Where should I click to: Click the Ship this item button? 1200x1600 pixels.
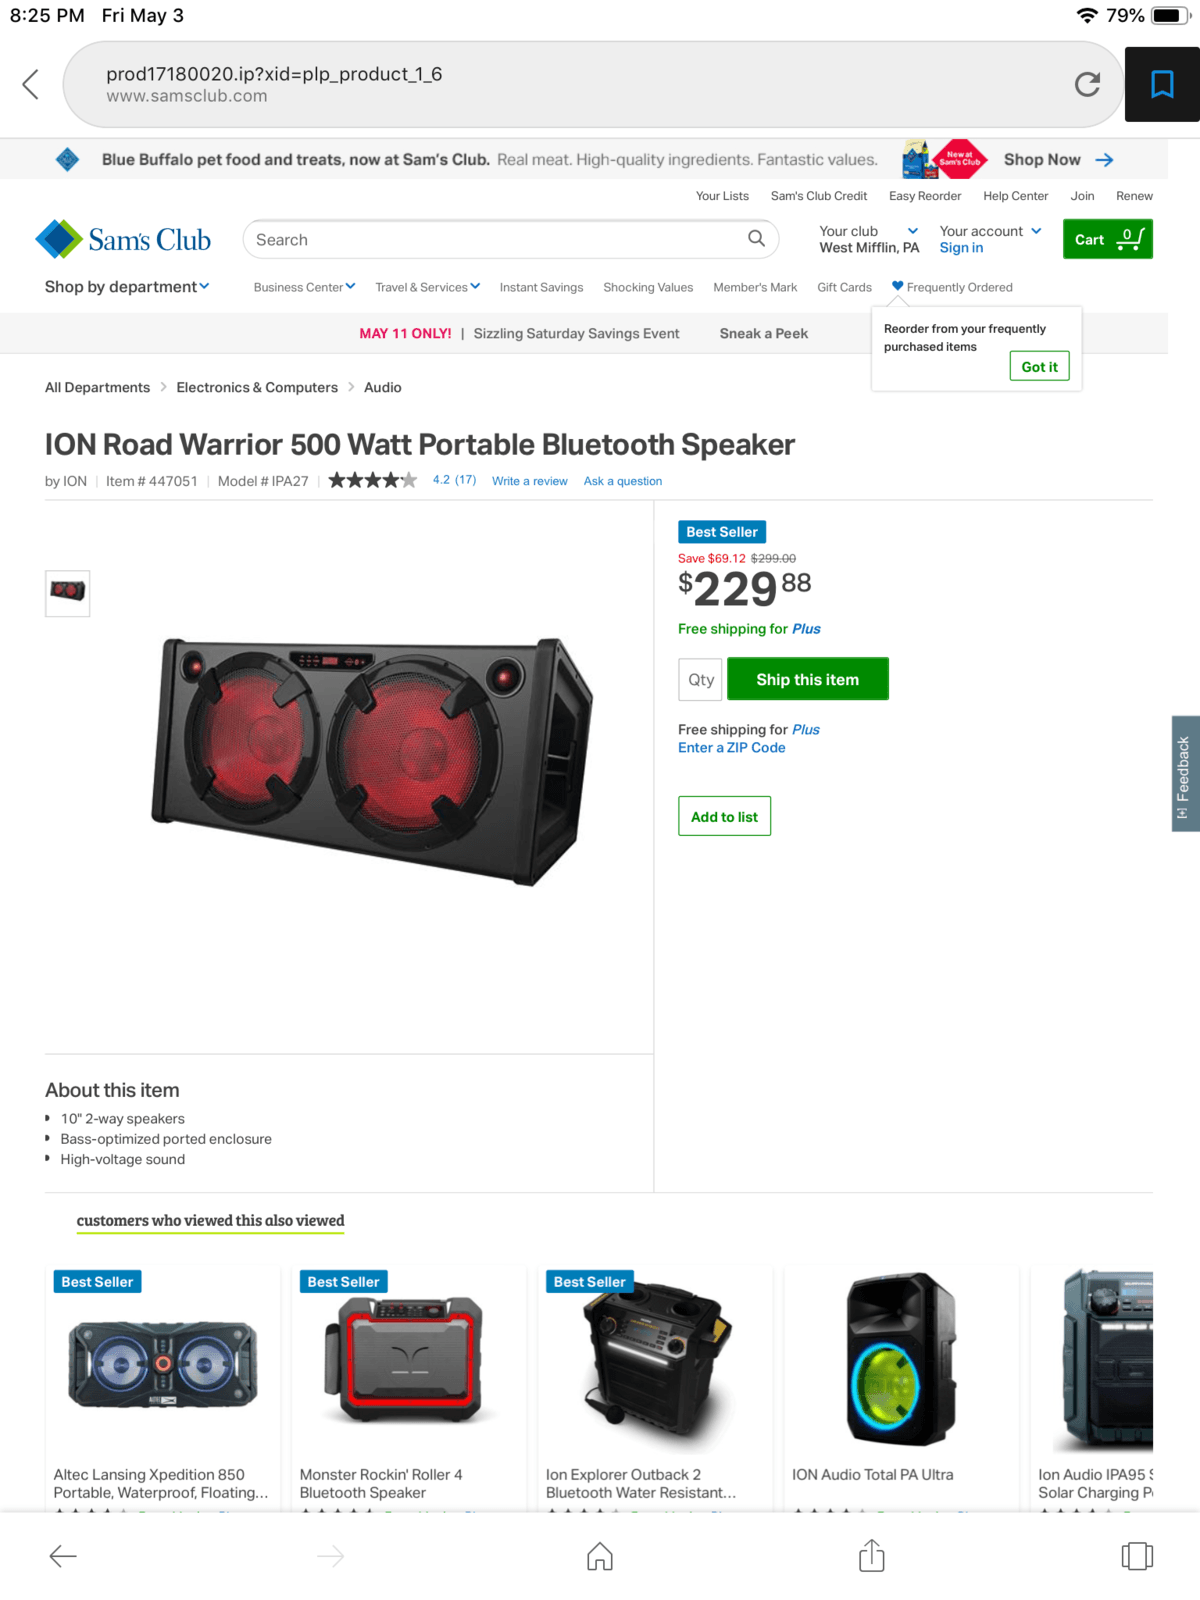pyautogui.click(x=808, y=679)
